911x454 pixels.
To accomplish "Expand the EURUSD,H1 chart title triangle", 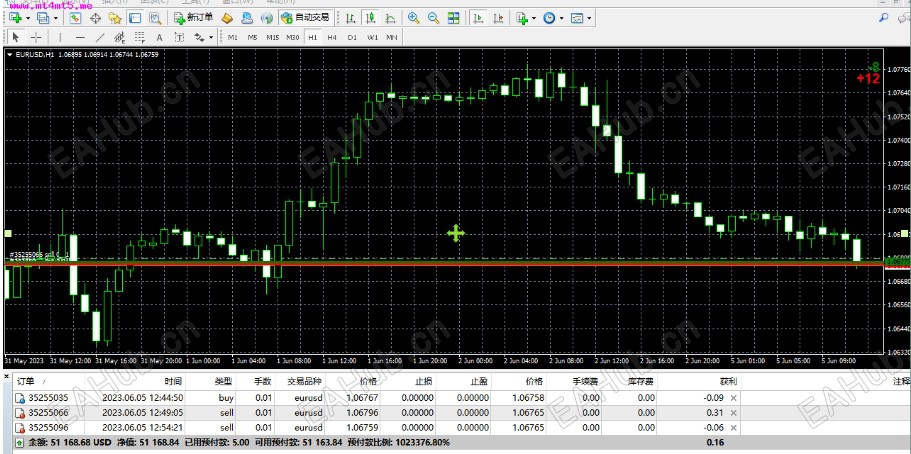I will point(9,55).
